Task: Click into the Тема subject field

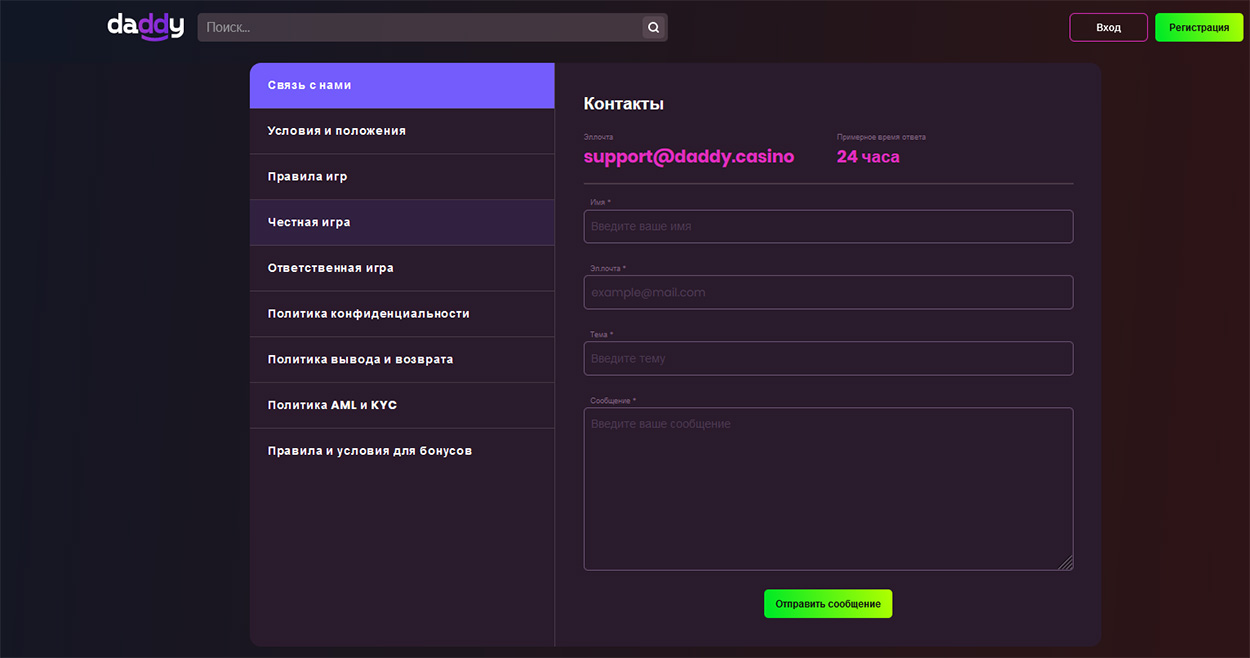Action: 828,359
